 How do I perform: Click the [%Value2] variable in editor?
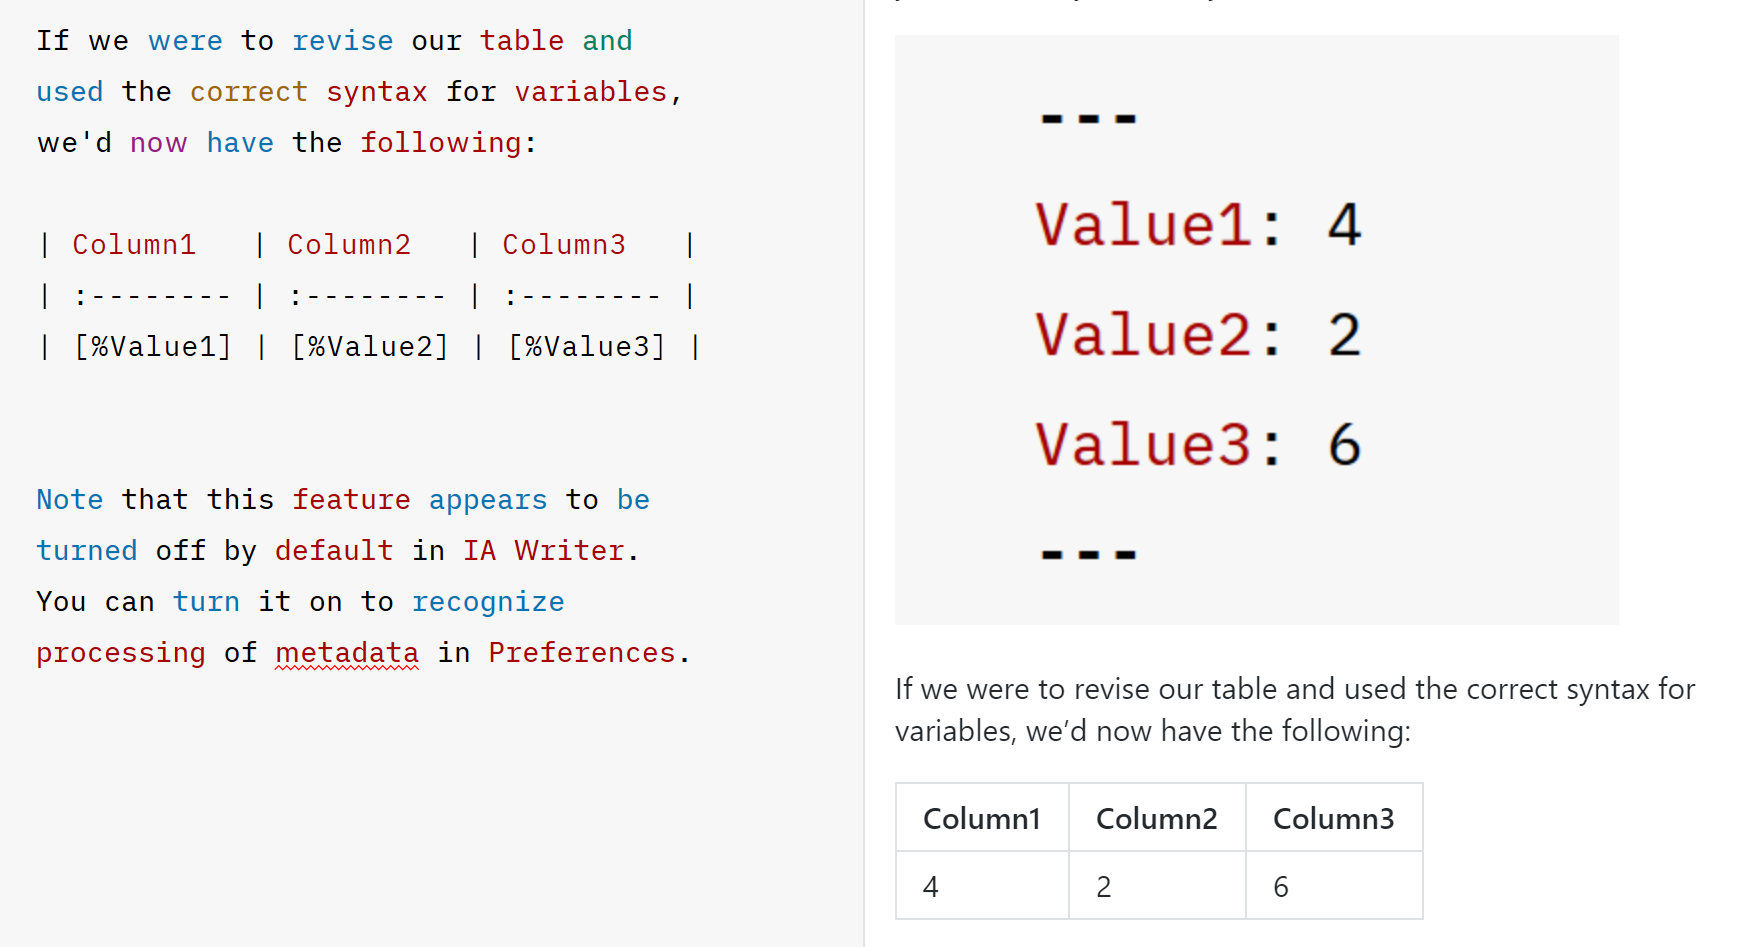tap(370, 347)
